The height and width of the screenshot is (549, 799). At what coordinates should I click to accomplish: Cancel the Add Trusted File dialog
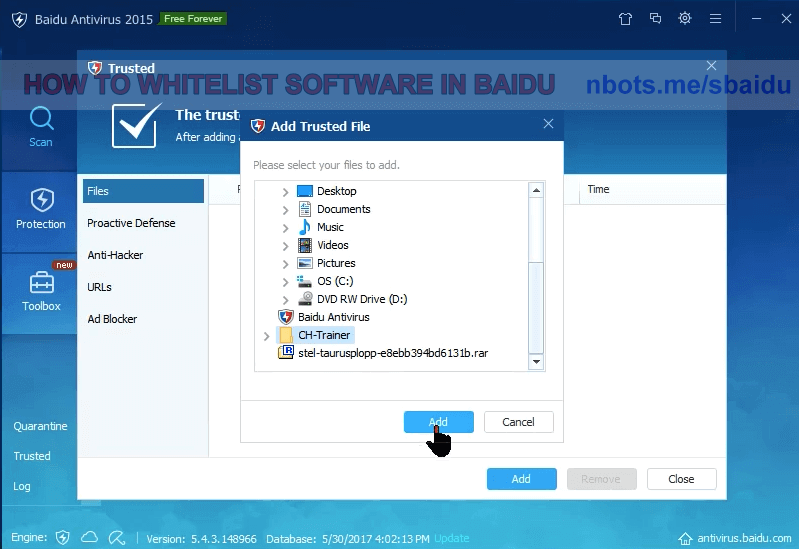(x=519, y=422)
